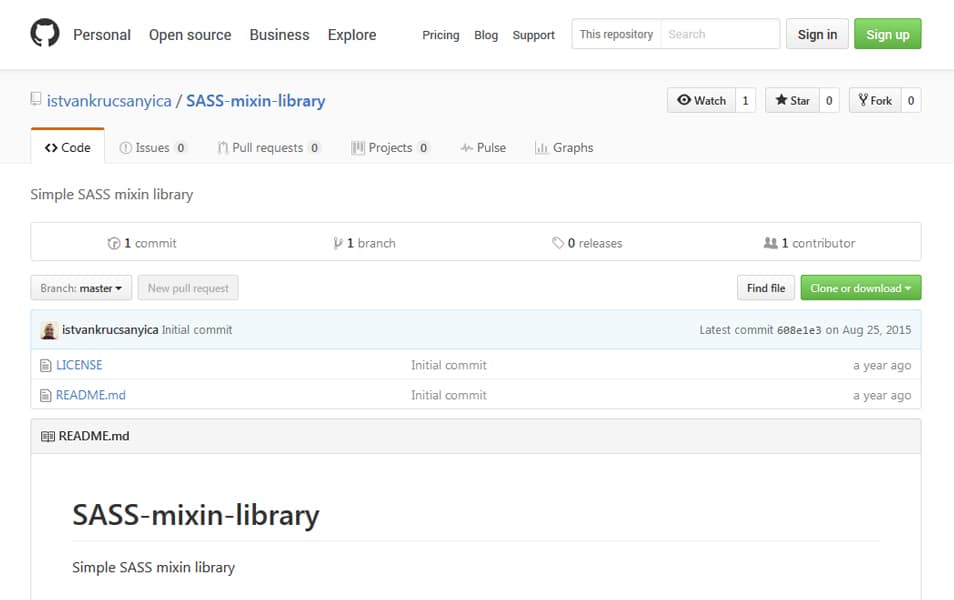The width and height of the screenshot is (954, 600).
Task: Click the README.md file icon in file list
Action: pyautogui.click(x=46, y=396)
